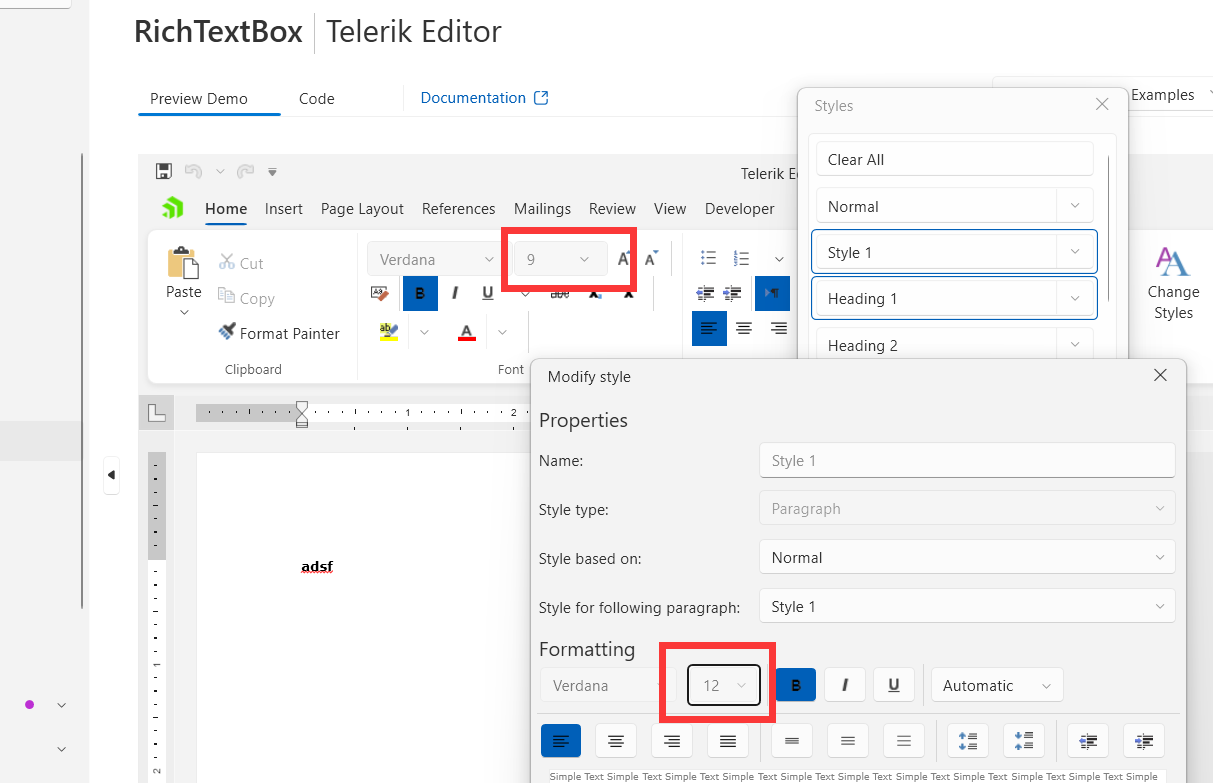Insert a bulleted list from the ribbon

(x=709, y=258)
